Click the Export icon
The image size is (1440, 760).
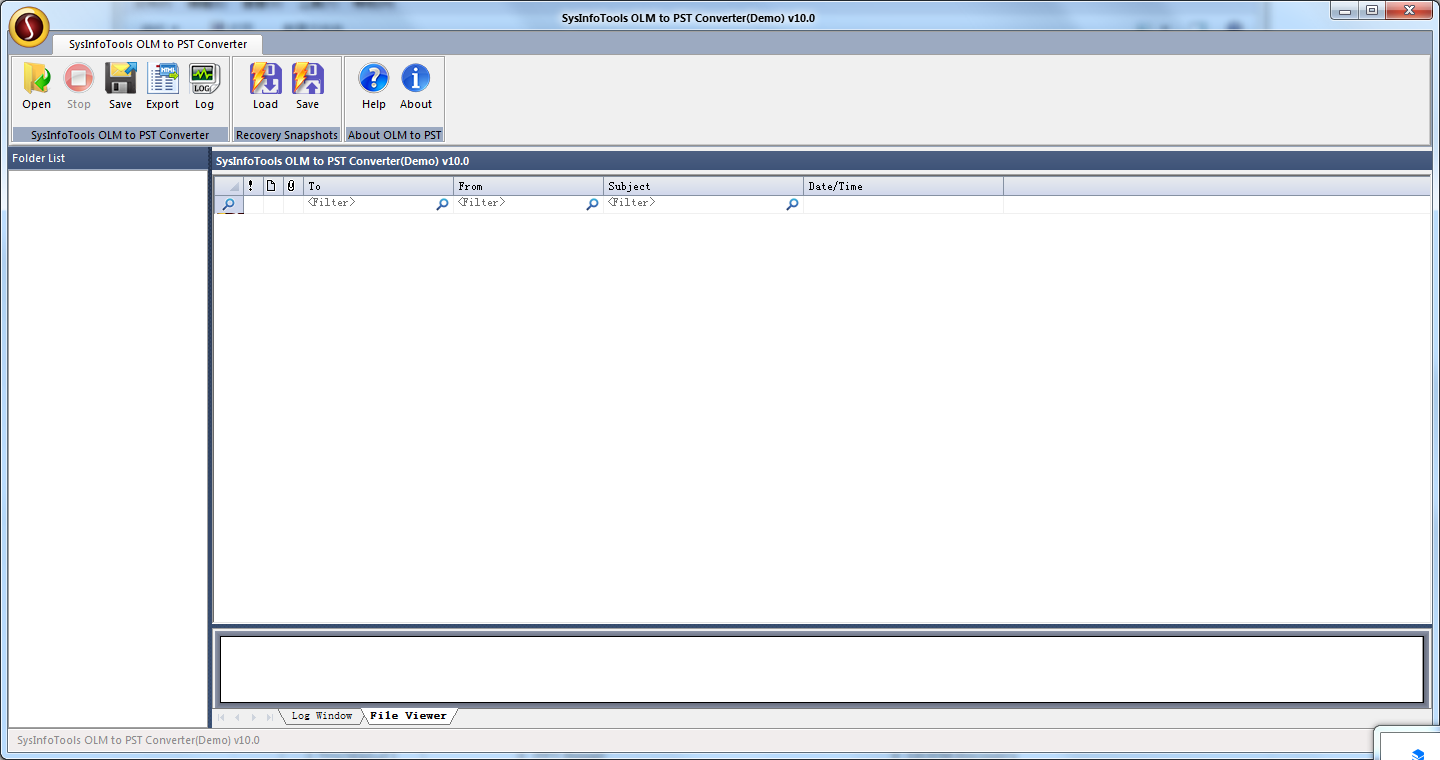tap(163, 86)
